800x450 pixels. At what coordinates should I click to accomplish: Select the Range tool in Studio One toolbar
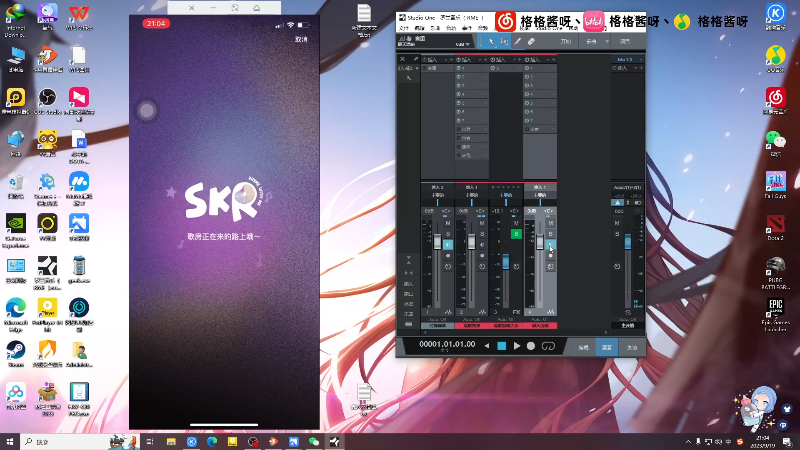[504, 41]
